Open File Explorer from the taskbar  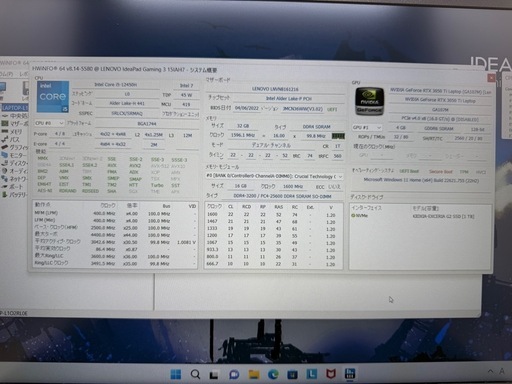pyautogui.click(x=254, y=374)
